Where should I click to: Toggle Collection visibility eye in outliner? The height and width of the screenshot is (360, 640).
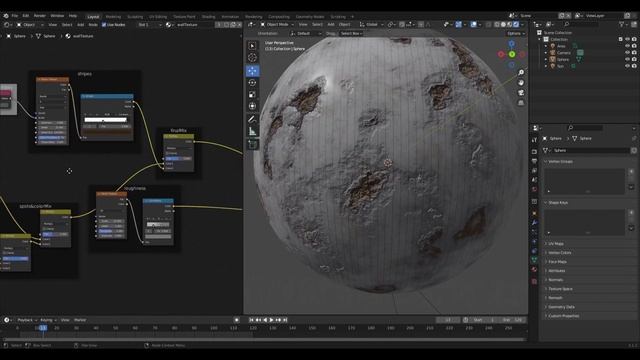click(627, 39)
